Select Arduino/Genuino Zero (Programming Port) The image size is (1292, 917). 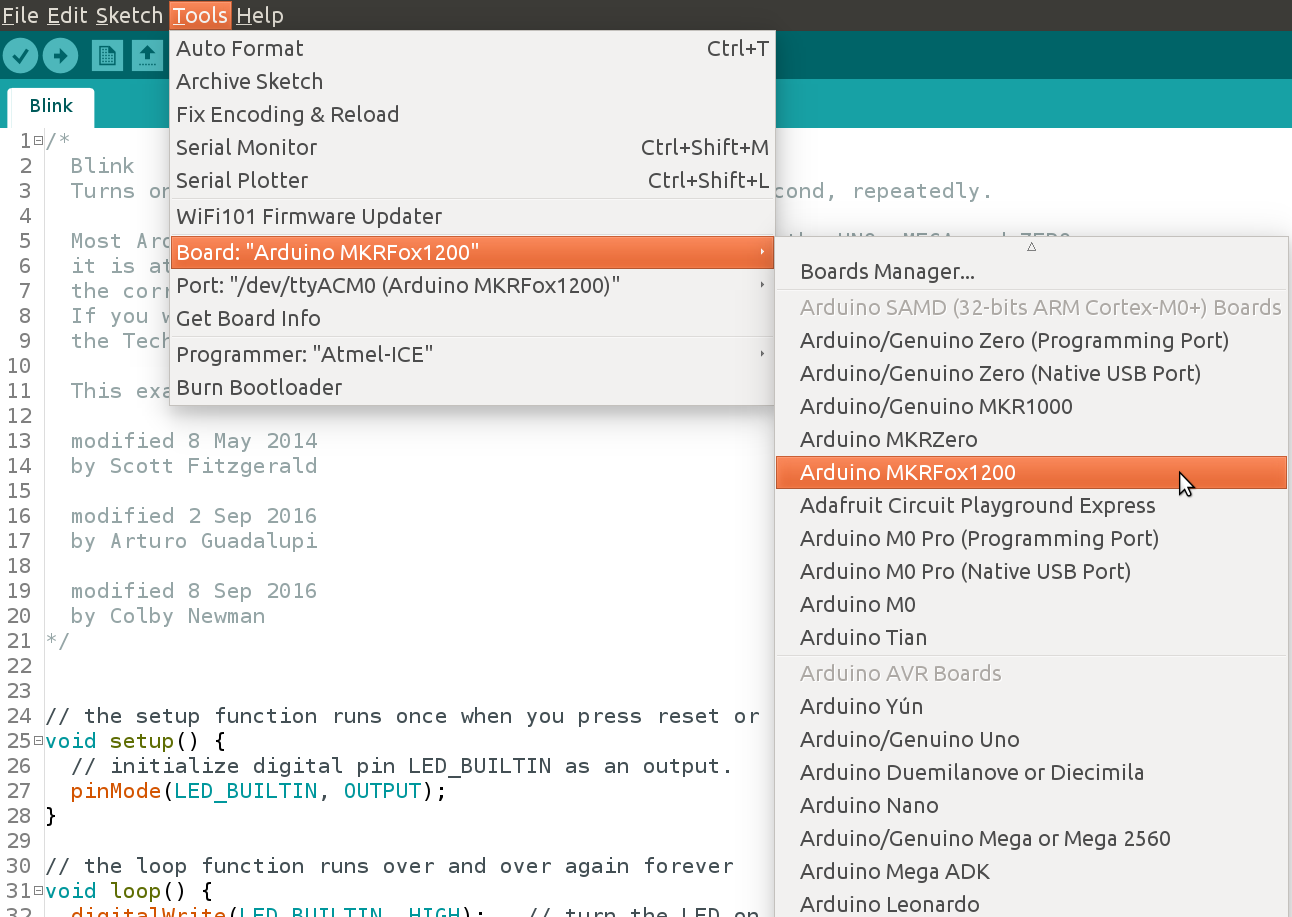pos(1031,340)
